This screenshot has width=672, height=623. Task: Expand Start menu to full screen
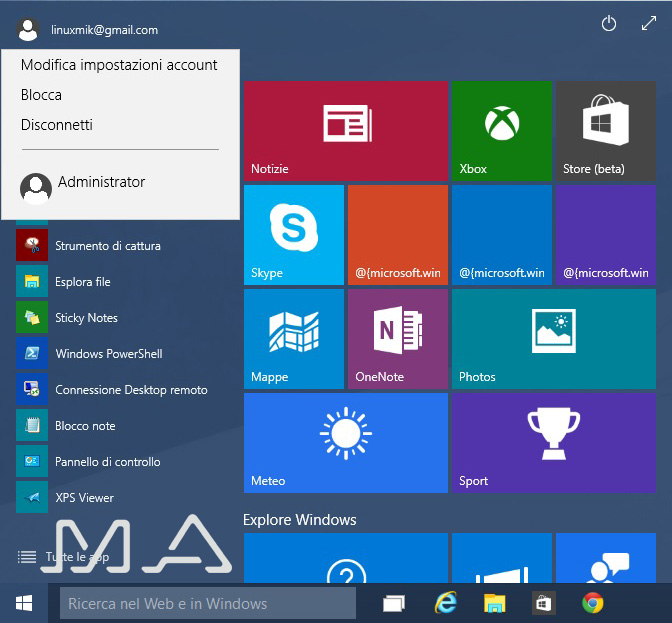tap(649, 24)
